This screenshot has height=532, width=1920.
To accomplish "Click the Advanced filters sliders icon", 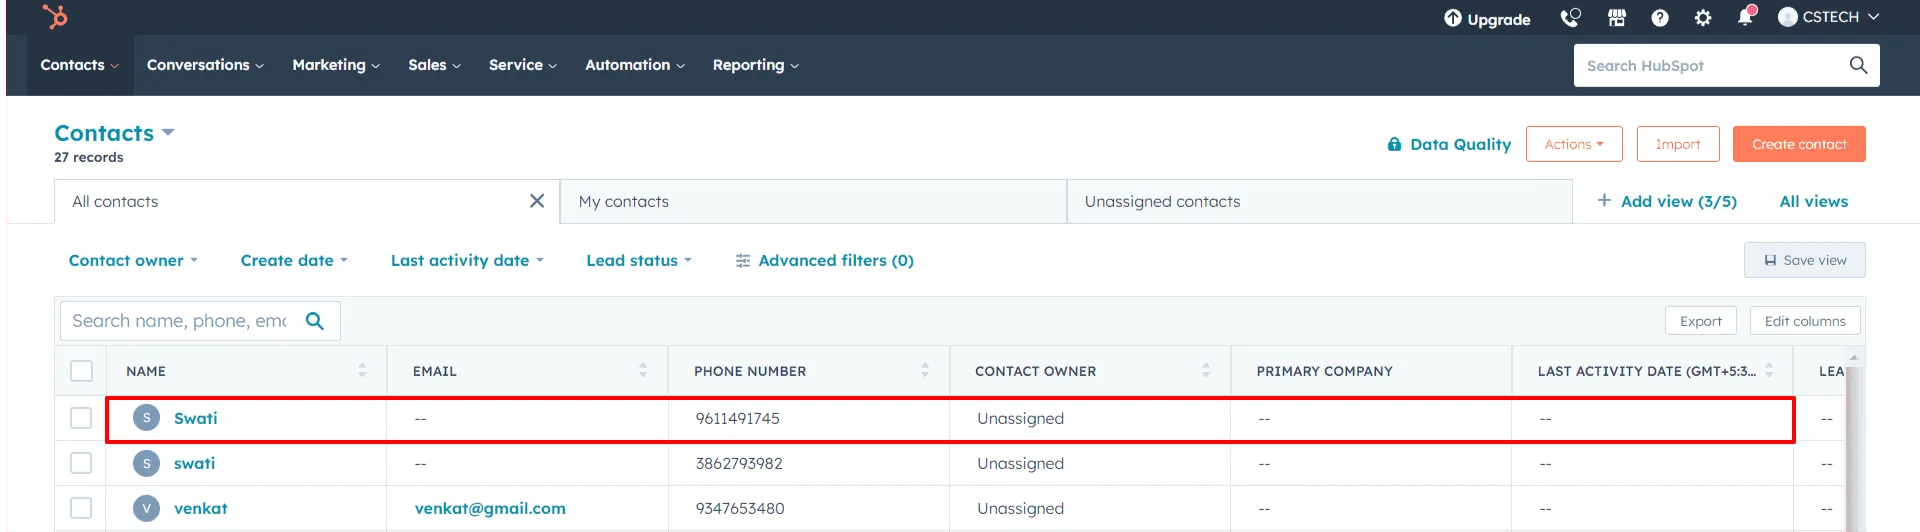I will click(743, 261).
